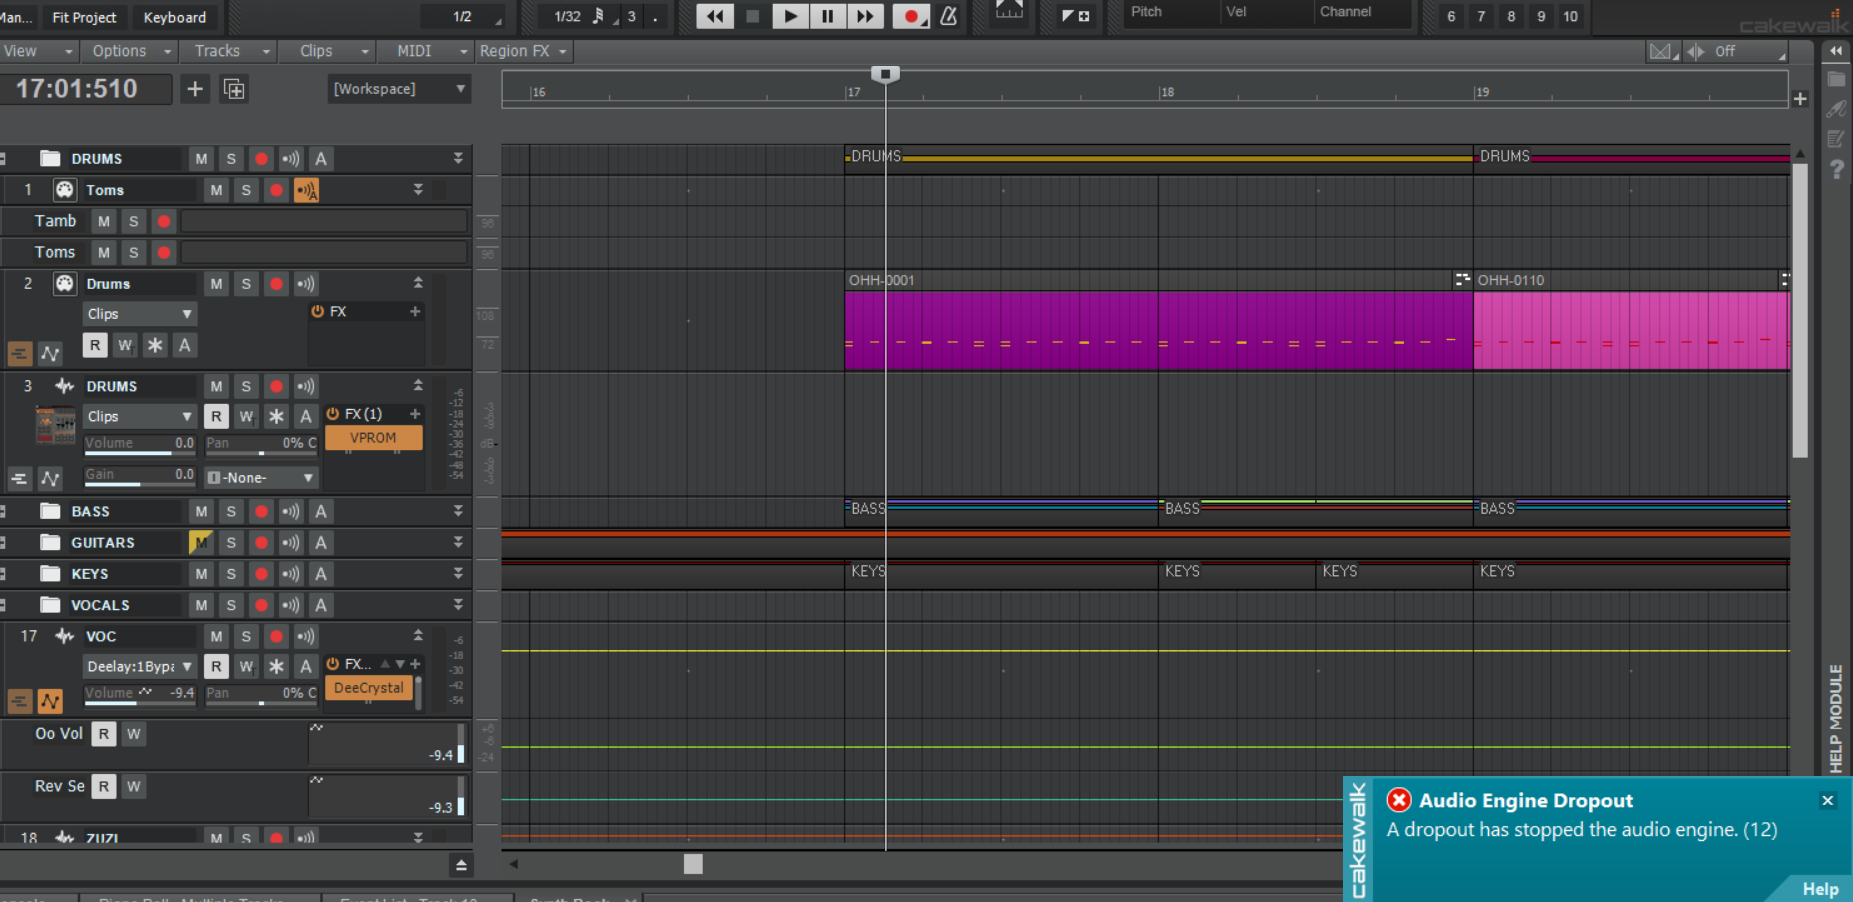
Task: Unmute the GUITARS folder
Action: pos(201,542)
